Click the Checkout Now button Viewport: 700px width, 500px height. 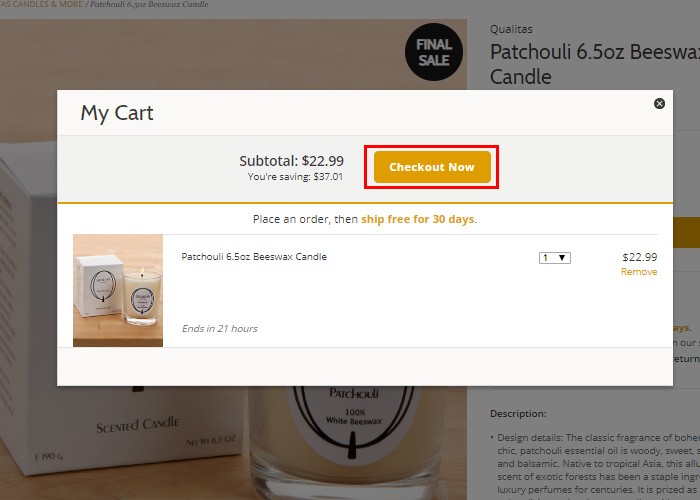coord(432,167)
